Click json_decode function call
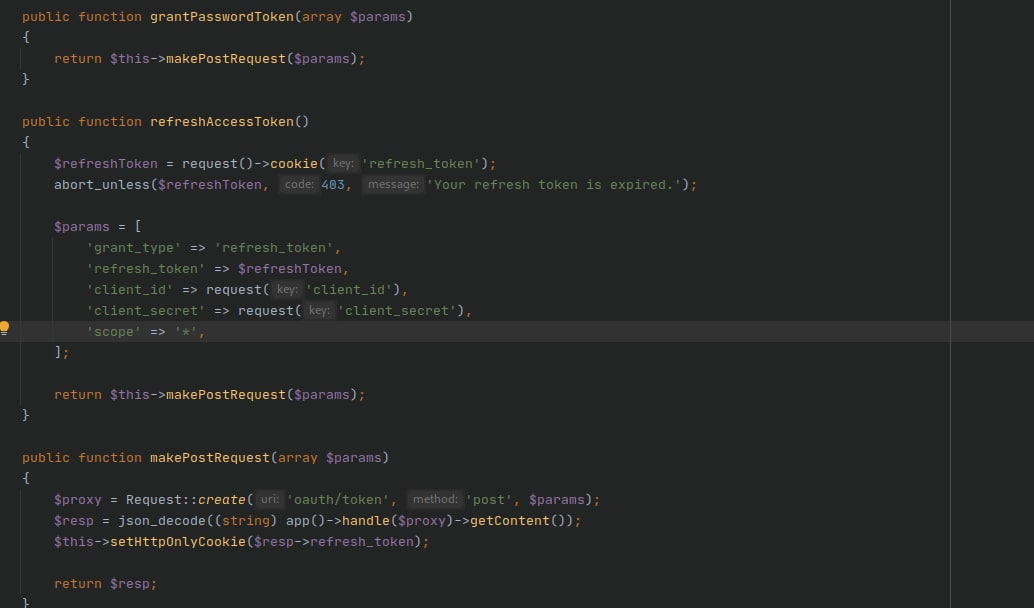 pyautogui.click(x=162, y=521)
